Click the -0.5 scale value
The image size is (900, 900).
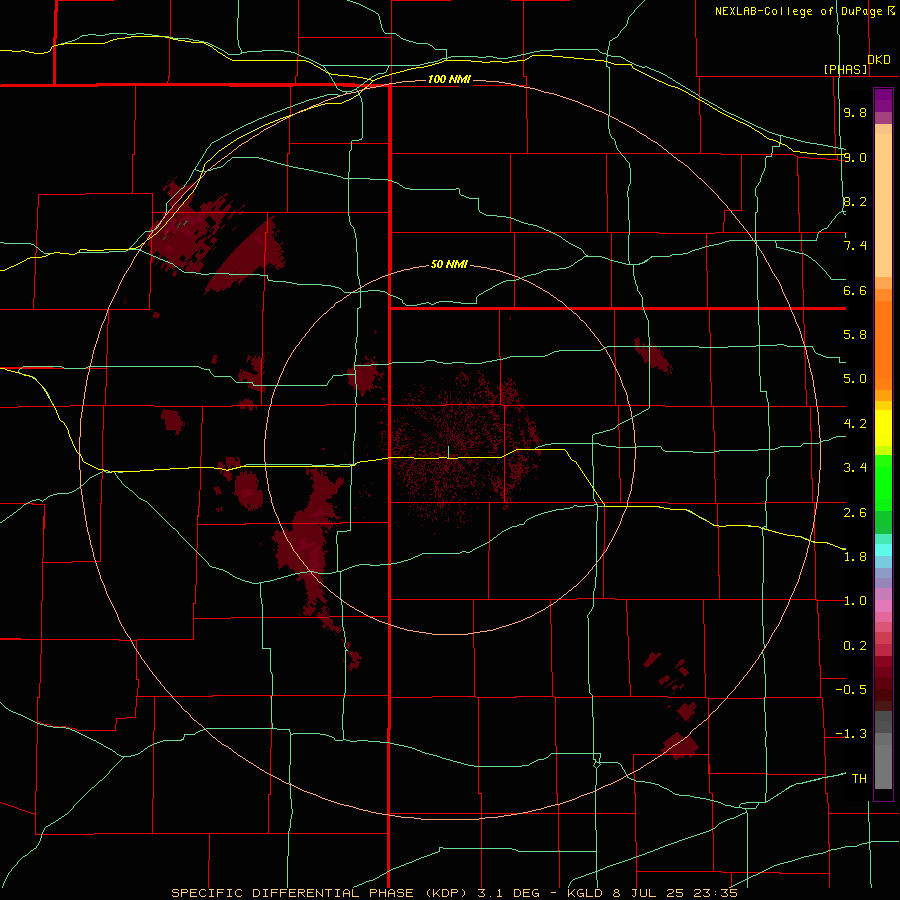[x=851, y=690]
